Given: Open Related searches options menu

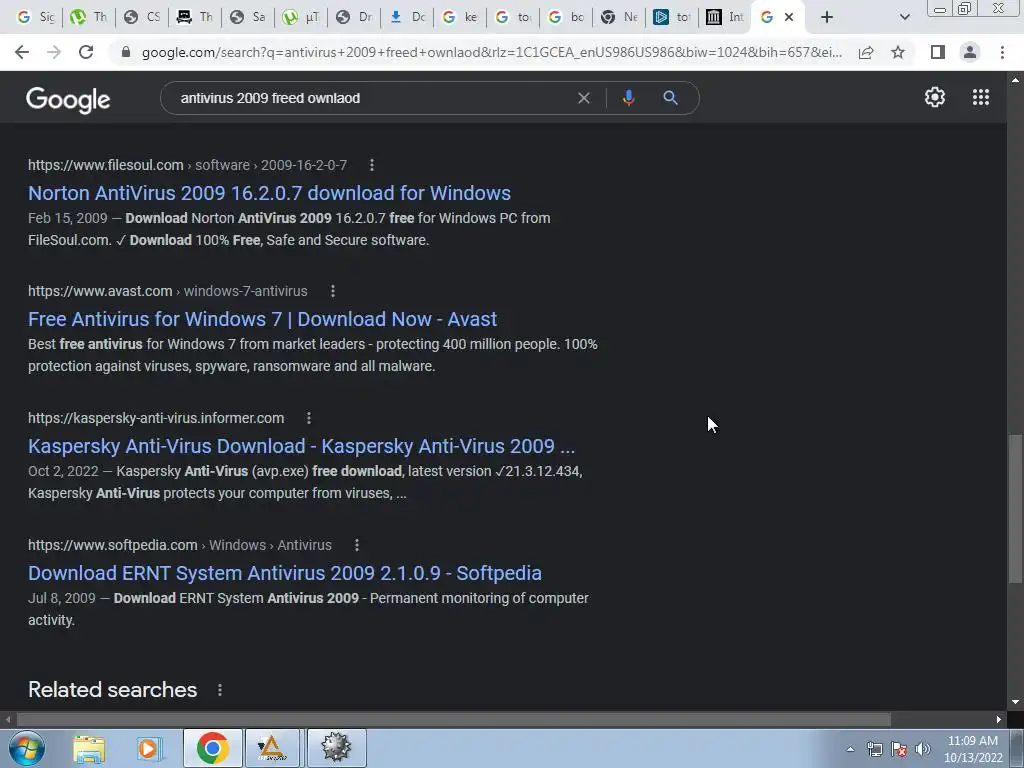Looking at the screenshot, I should [220, 690].
